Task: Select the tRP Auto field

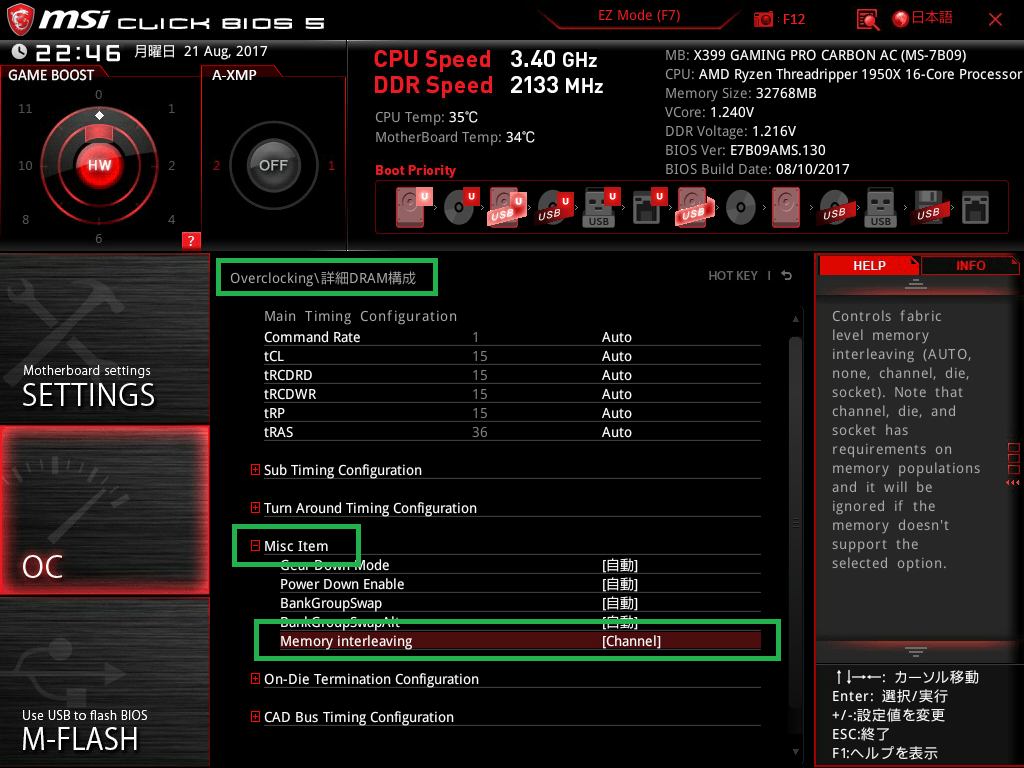Action: 616,413
